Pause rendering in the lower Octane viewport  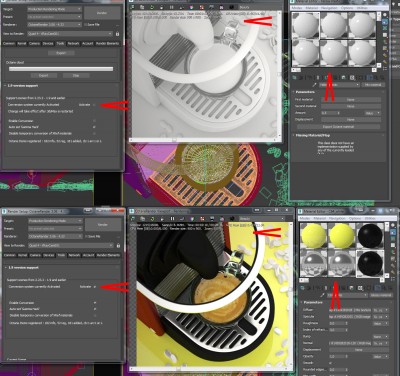172,219
